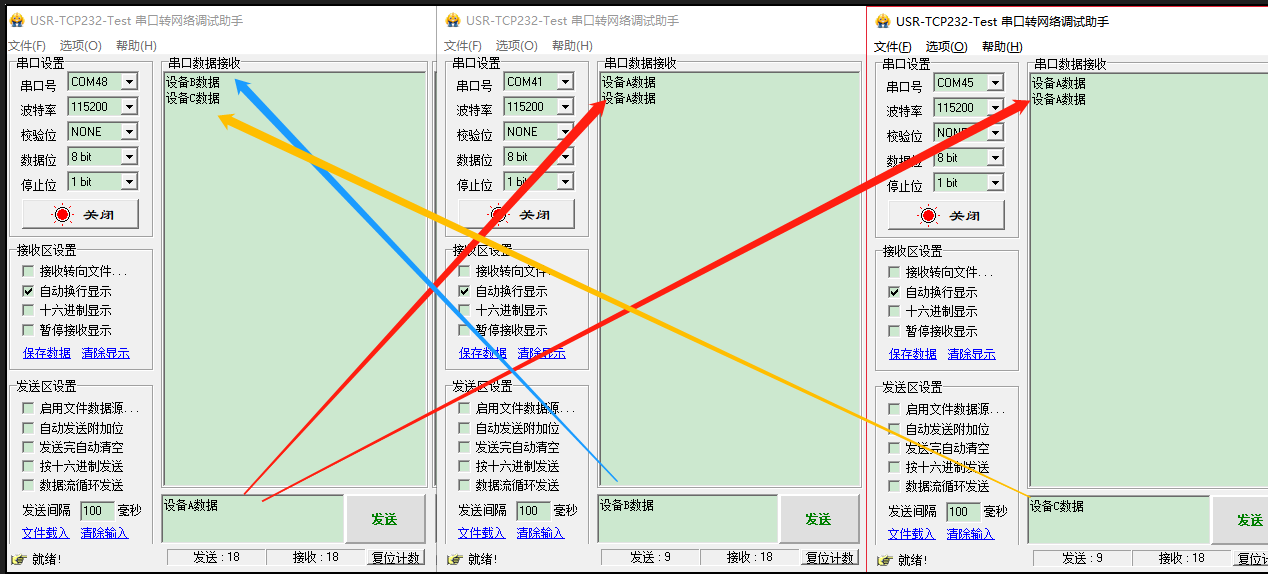
Task: Click the status bar hand icon in the COM45 window
Action: [884, 560]
